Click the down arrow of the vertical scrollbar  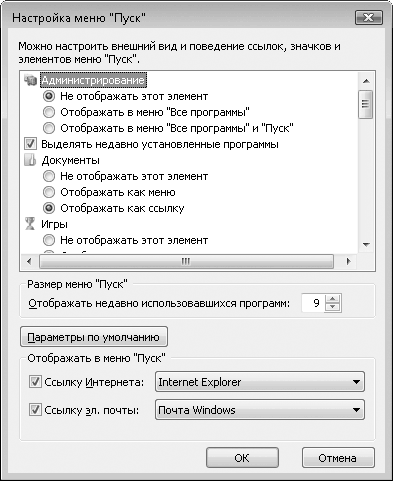point(366,245)
